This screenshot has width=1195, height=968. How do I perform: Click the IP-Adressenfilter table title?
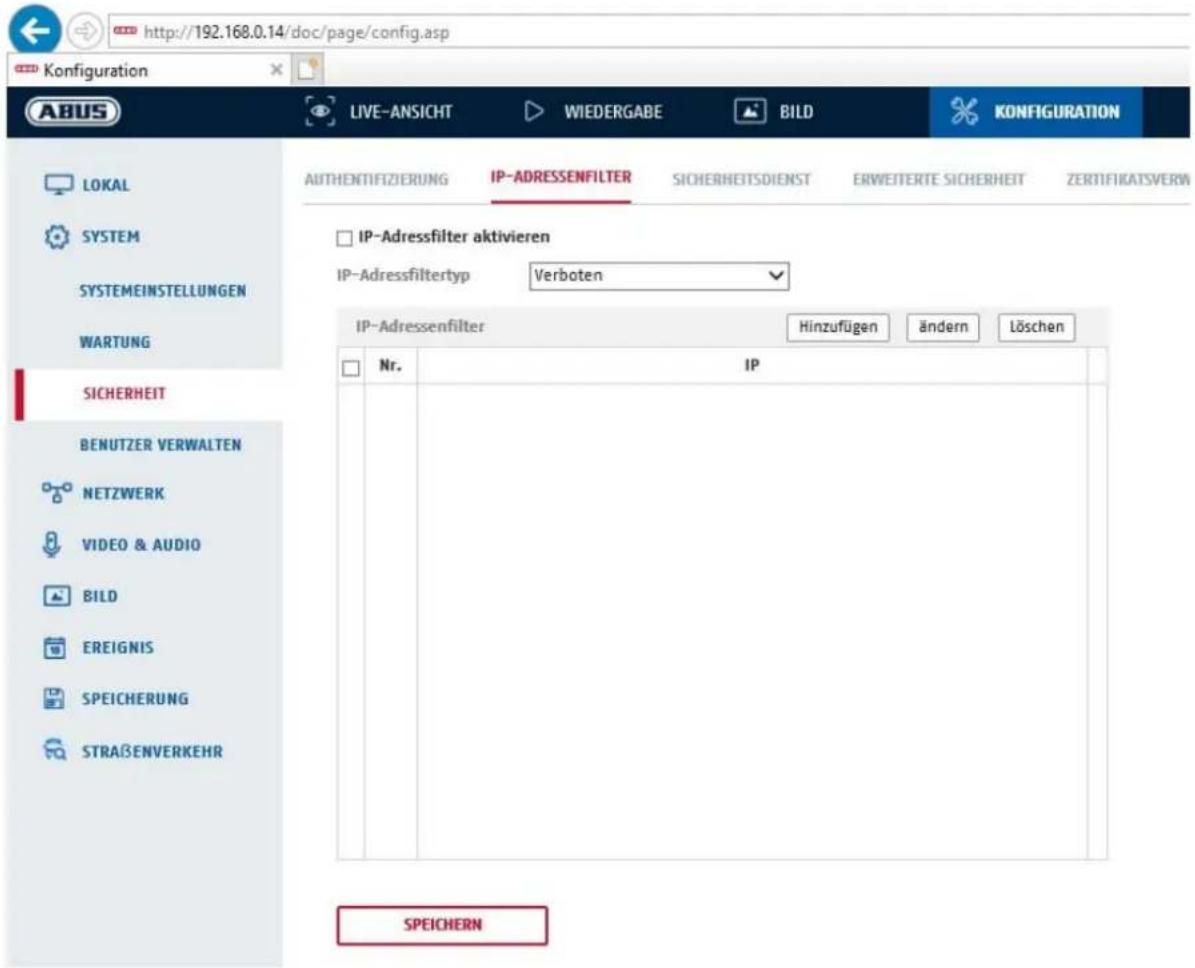[x=420, y=327]
